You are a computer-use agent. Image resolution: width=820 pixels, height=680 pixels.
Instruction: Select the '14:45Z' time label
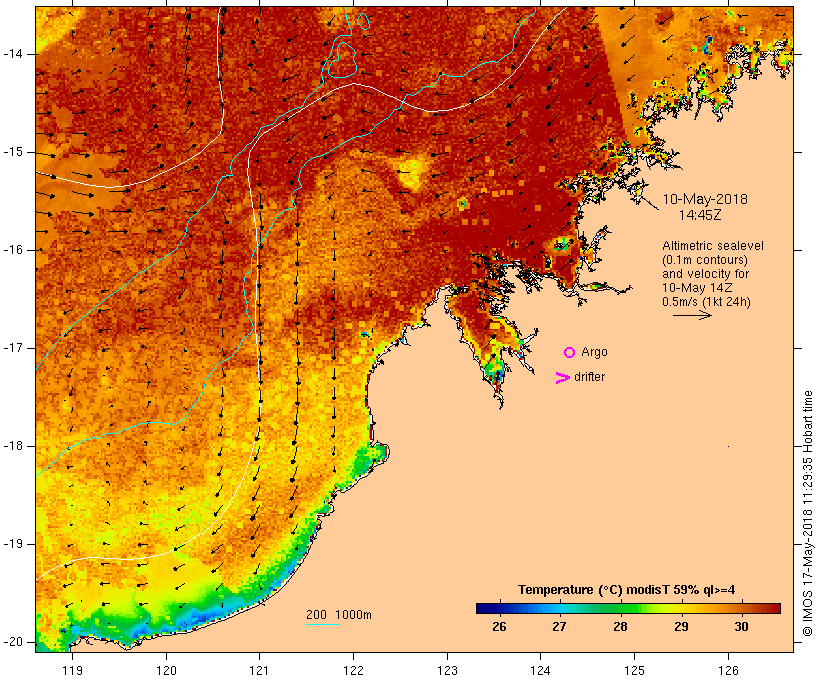pyautogui.click(x=700, y=215)
